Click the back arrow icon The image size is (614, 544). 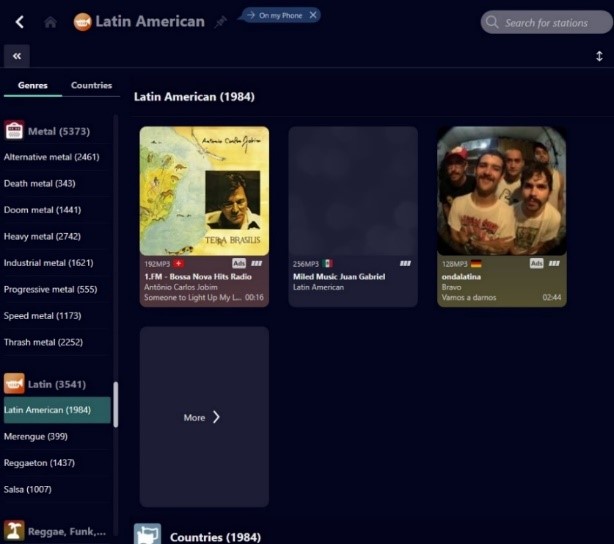point(19,22)
